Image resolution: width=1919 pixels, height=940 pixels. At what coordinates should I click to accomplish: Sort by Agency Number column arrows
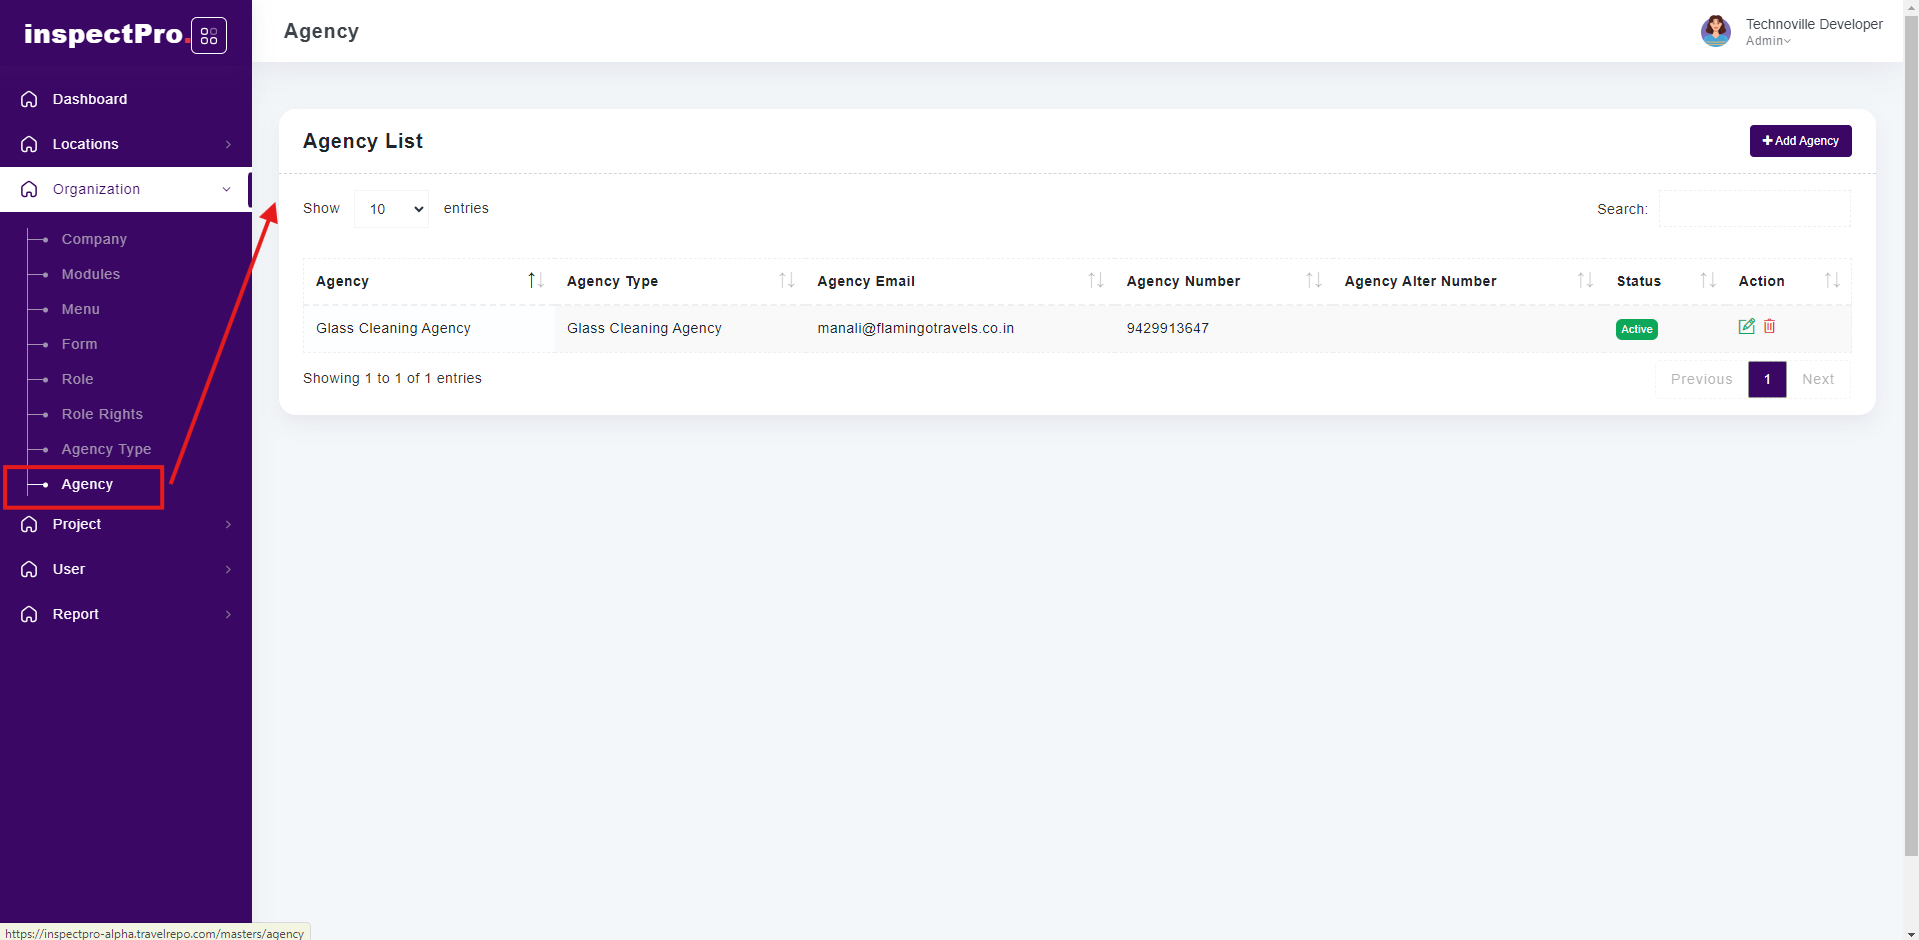click(1313, 281)
